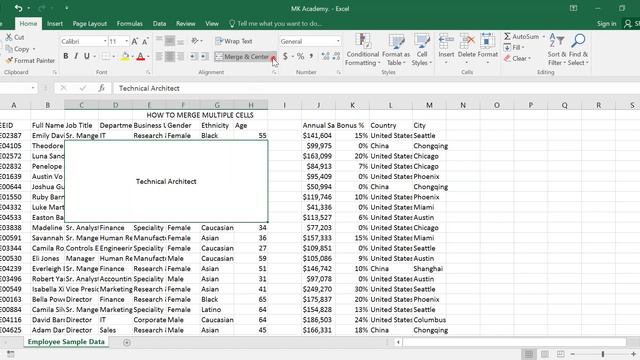Switch to Page Layout view in status bar
This screenshot has width=640, height=360.
point(544,354)
